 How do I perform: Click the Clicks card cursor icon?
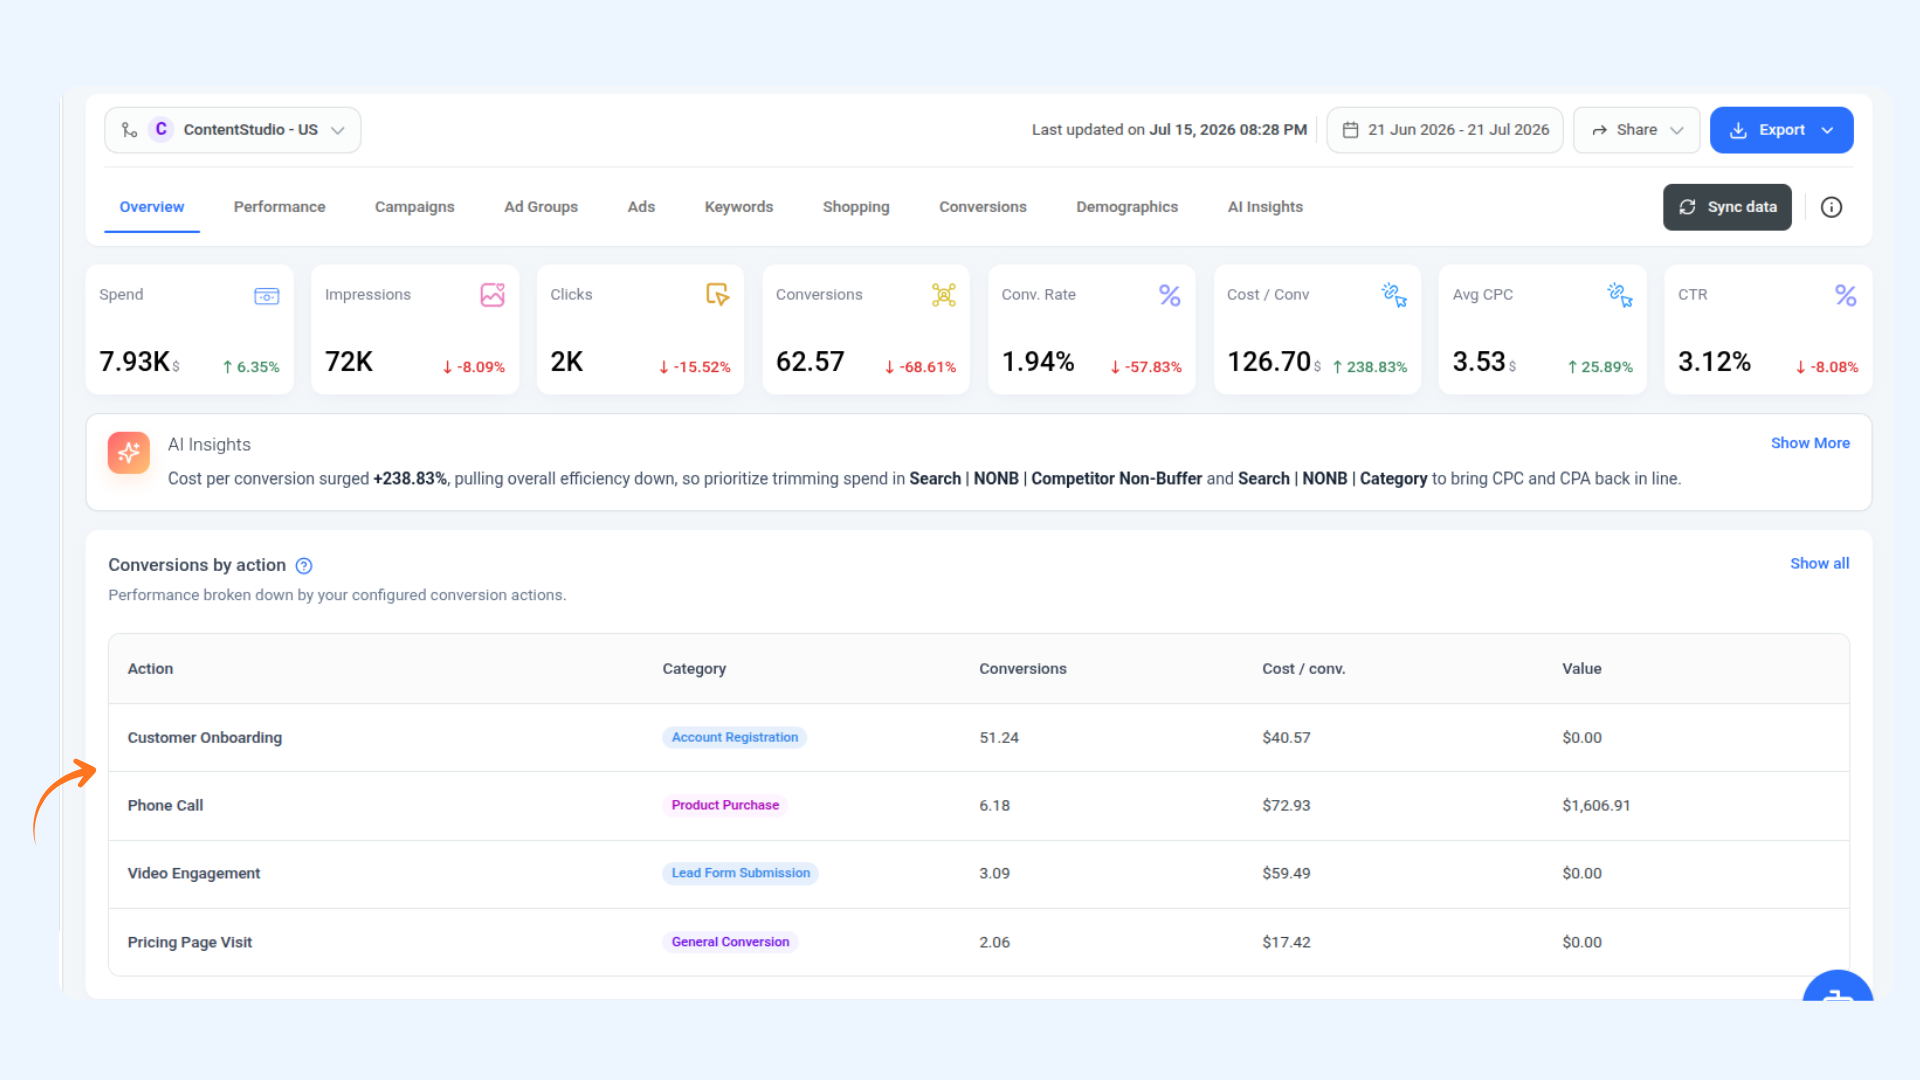tap(717, 295)
